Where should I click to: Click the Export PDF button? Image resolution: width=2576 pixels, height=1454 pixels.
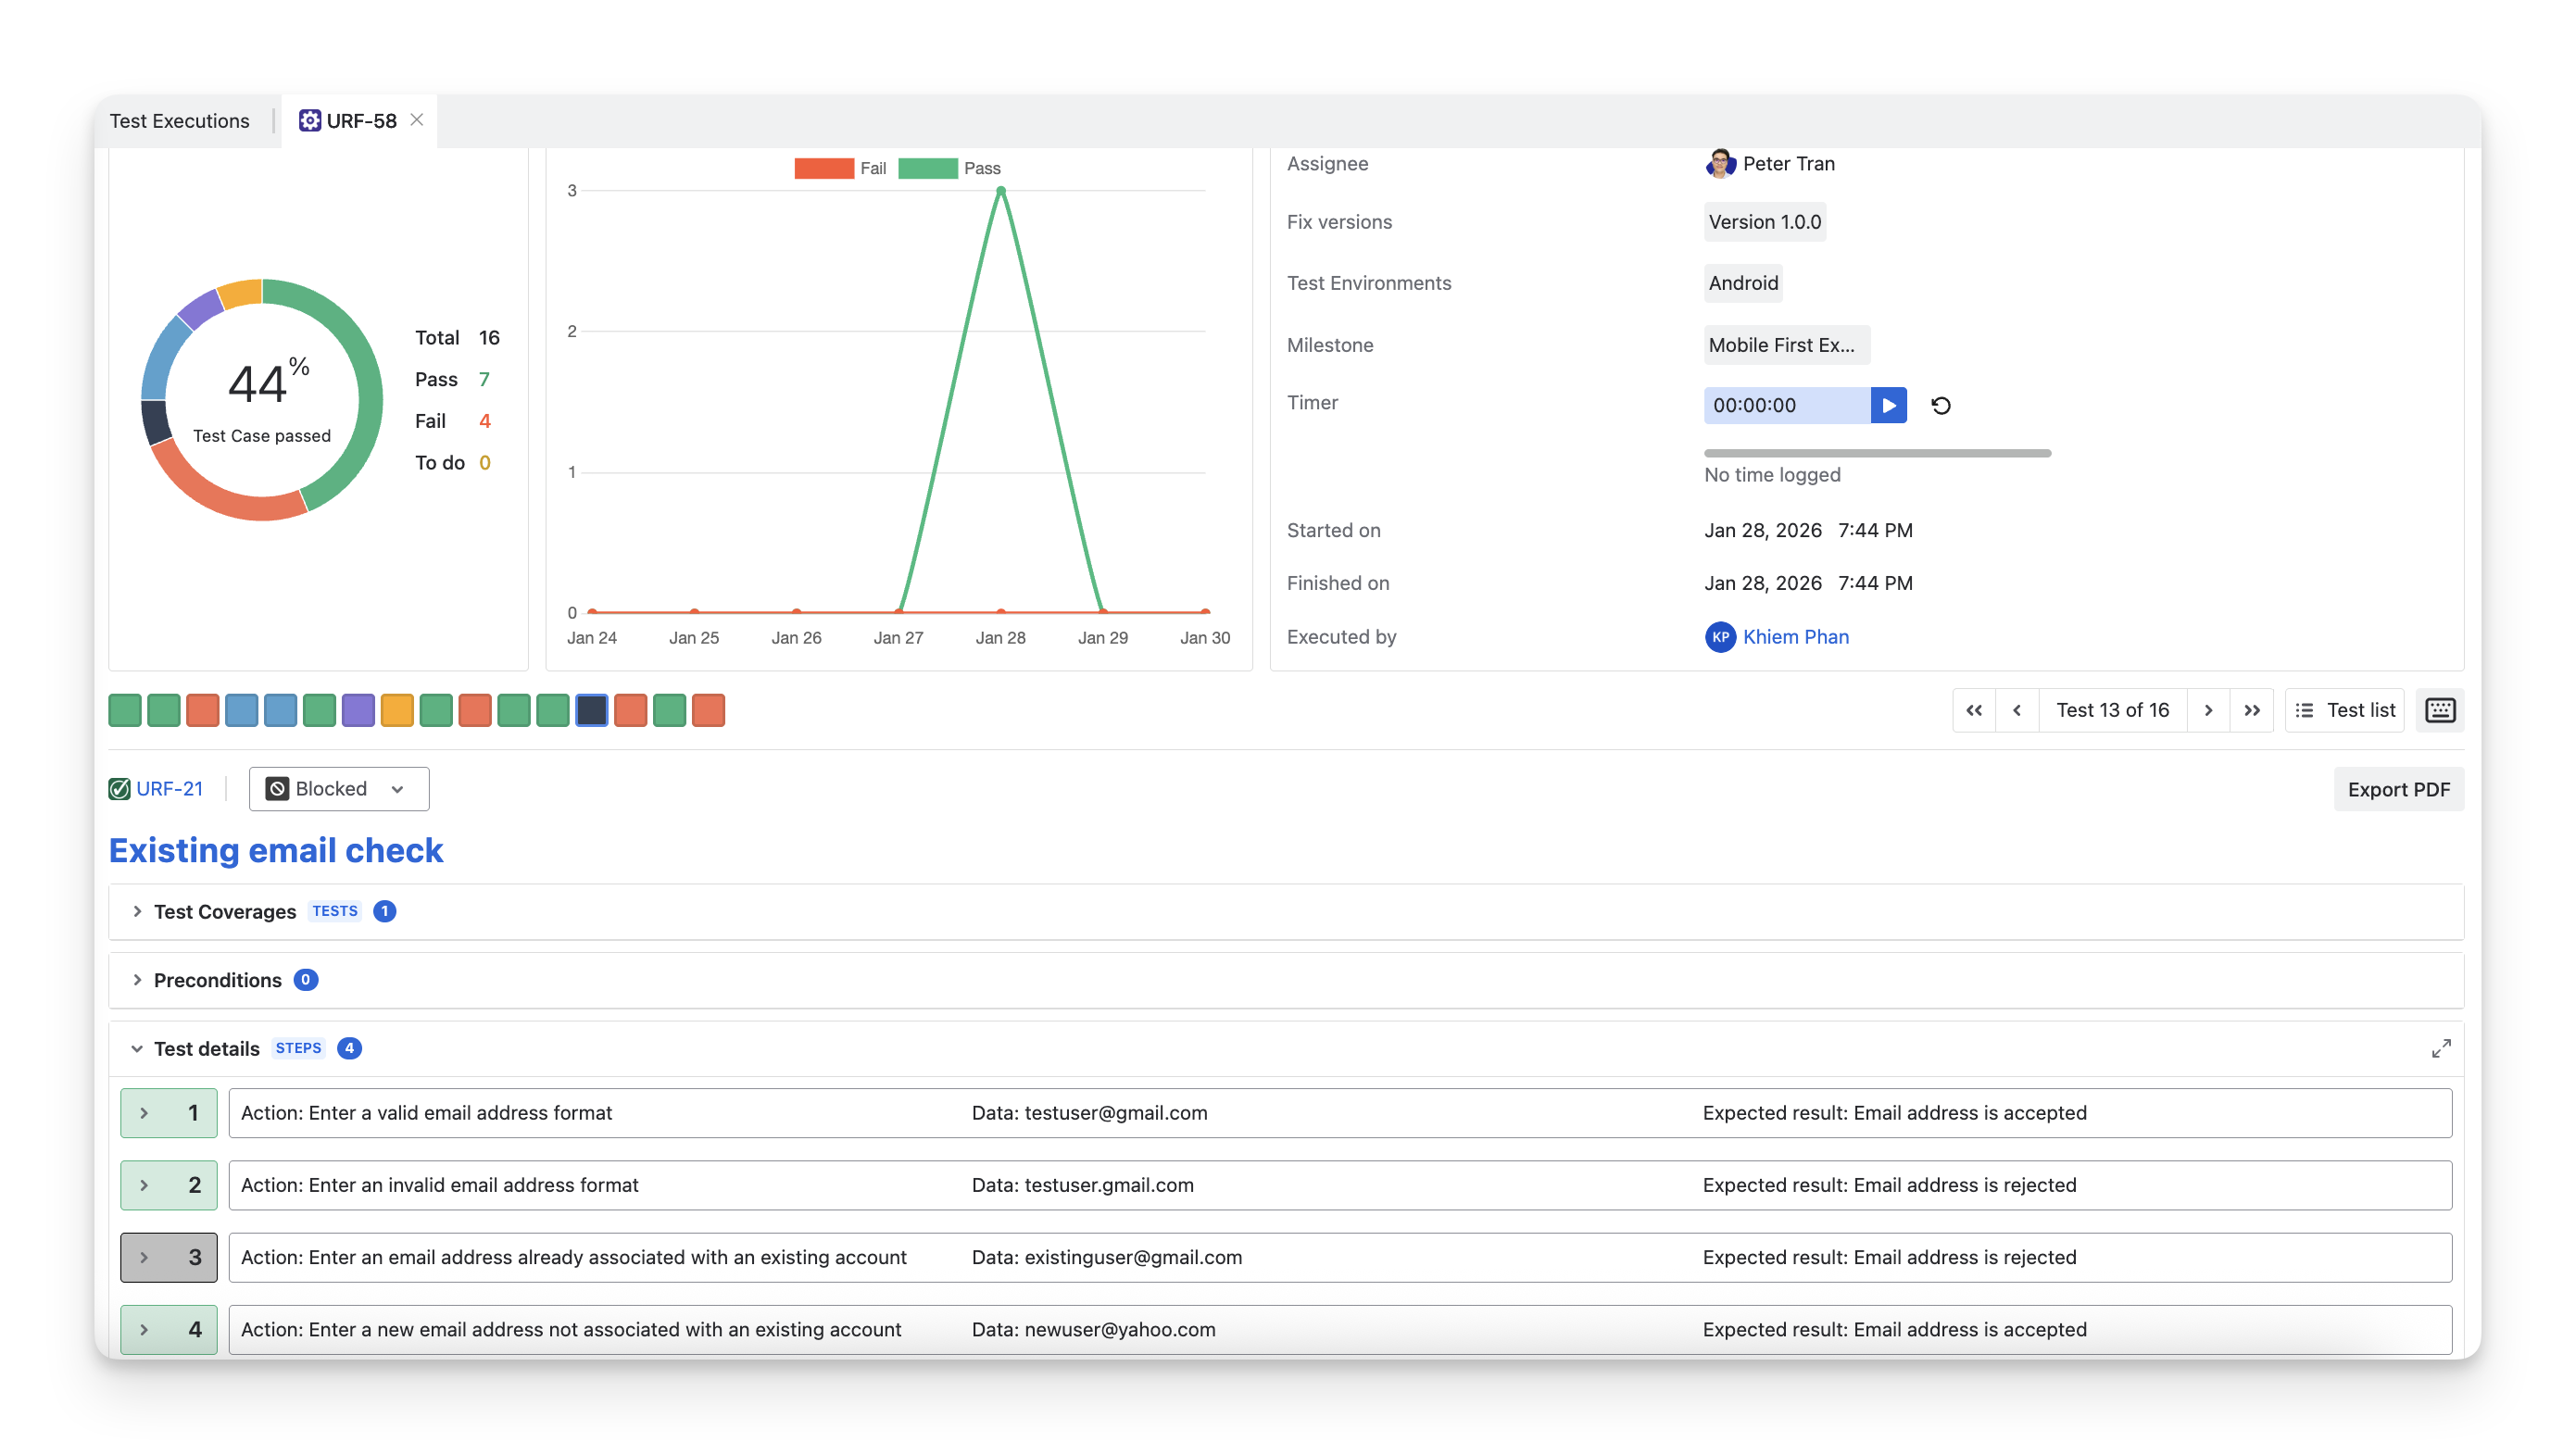[x=2398, y=789]
